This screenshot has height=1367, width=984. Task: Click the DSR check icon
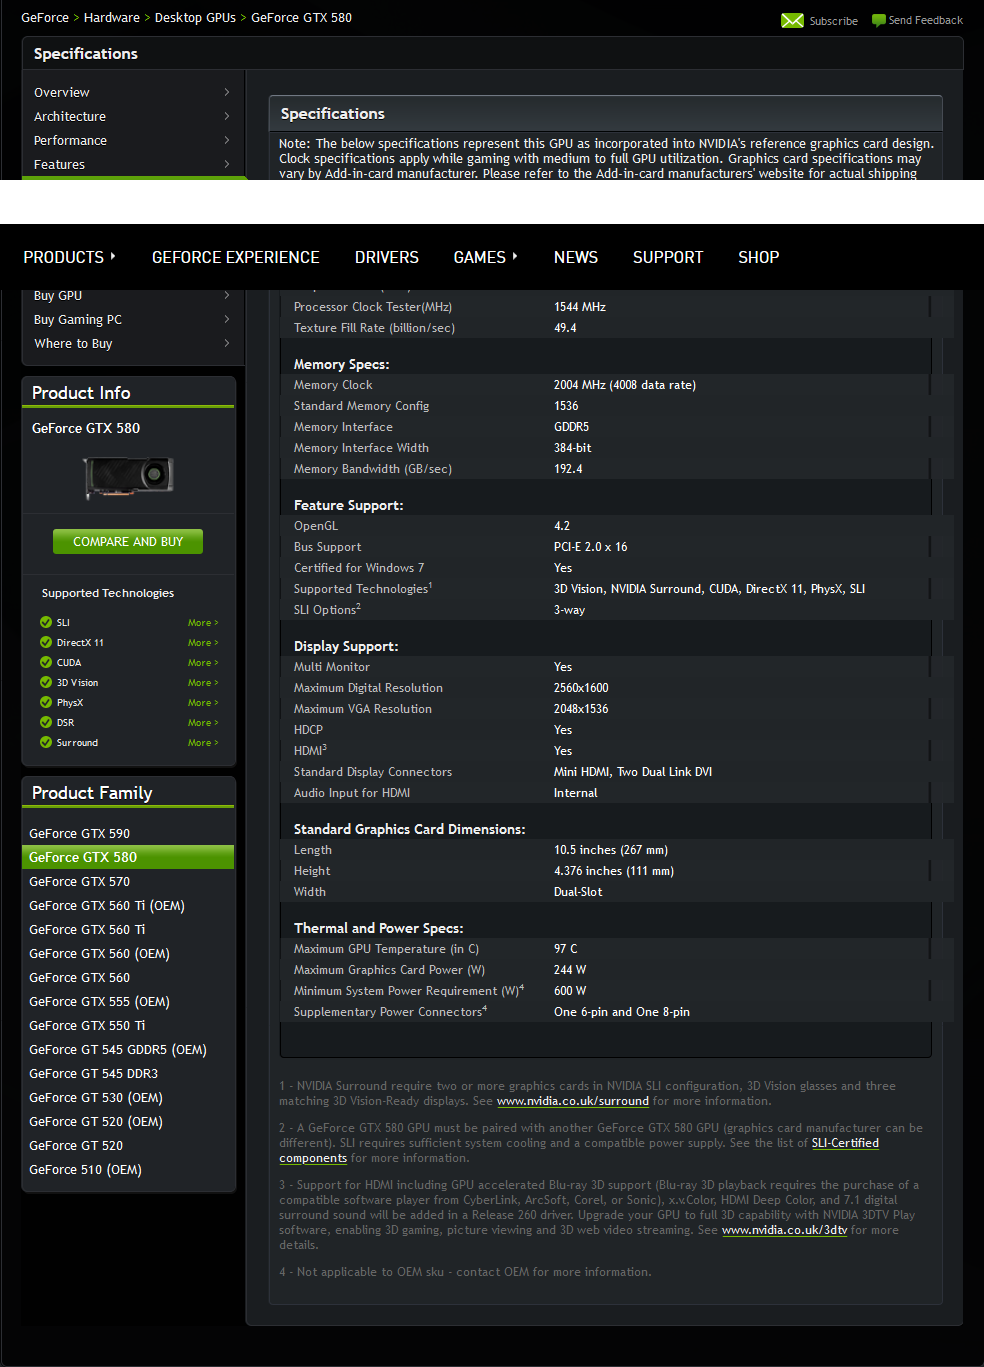click(46, 722)
